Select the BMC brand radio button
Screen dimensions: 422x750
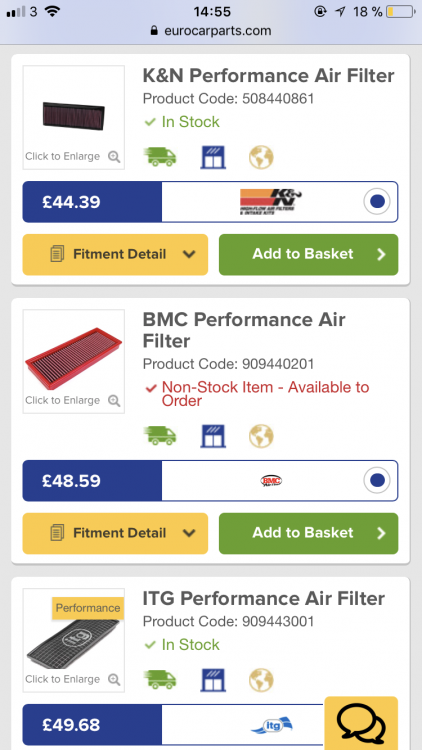(377, 480)
